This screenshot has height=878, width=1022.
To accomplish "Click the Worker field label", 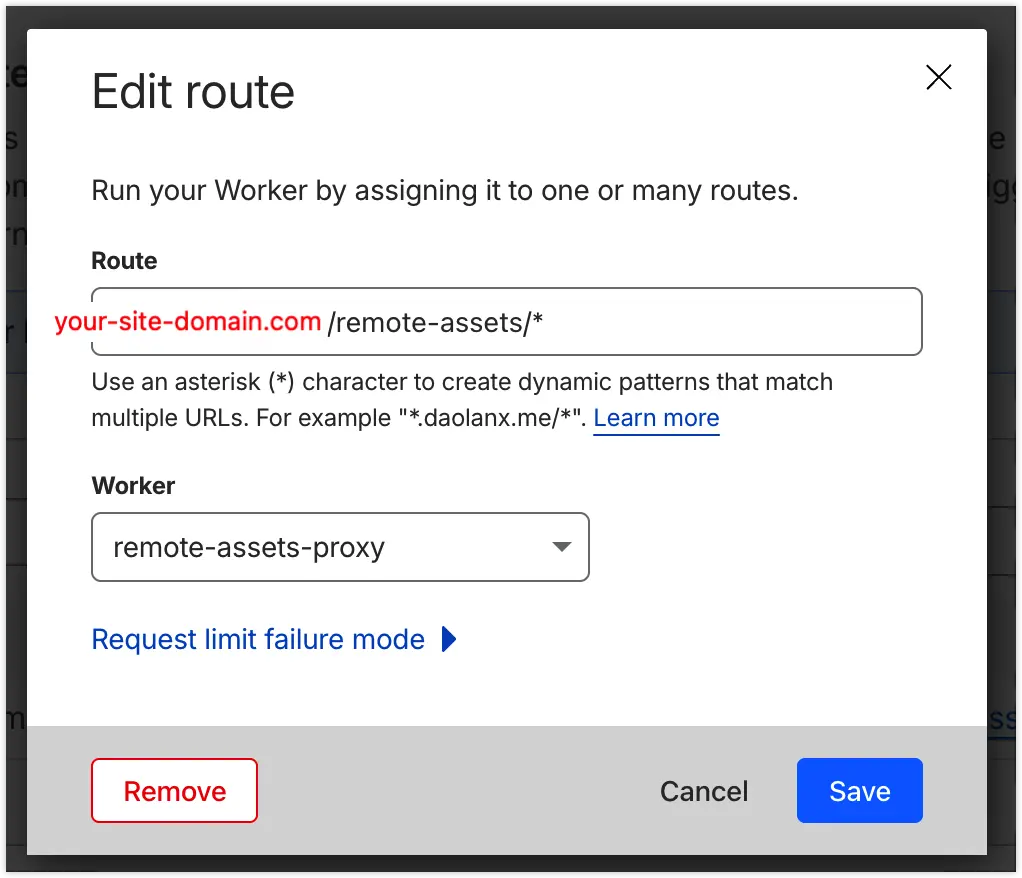I will 133,485.
